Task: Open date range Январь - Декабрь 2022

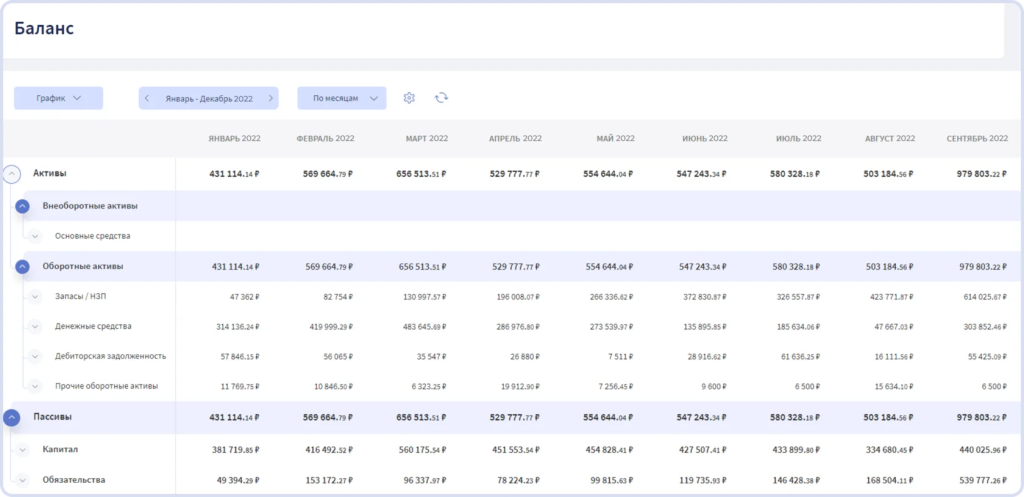Action: click(x=208, y=98)
